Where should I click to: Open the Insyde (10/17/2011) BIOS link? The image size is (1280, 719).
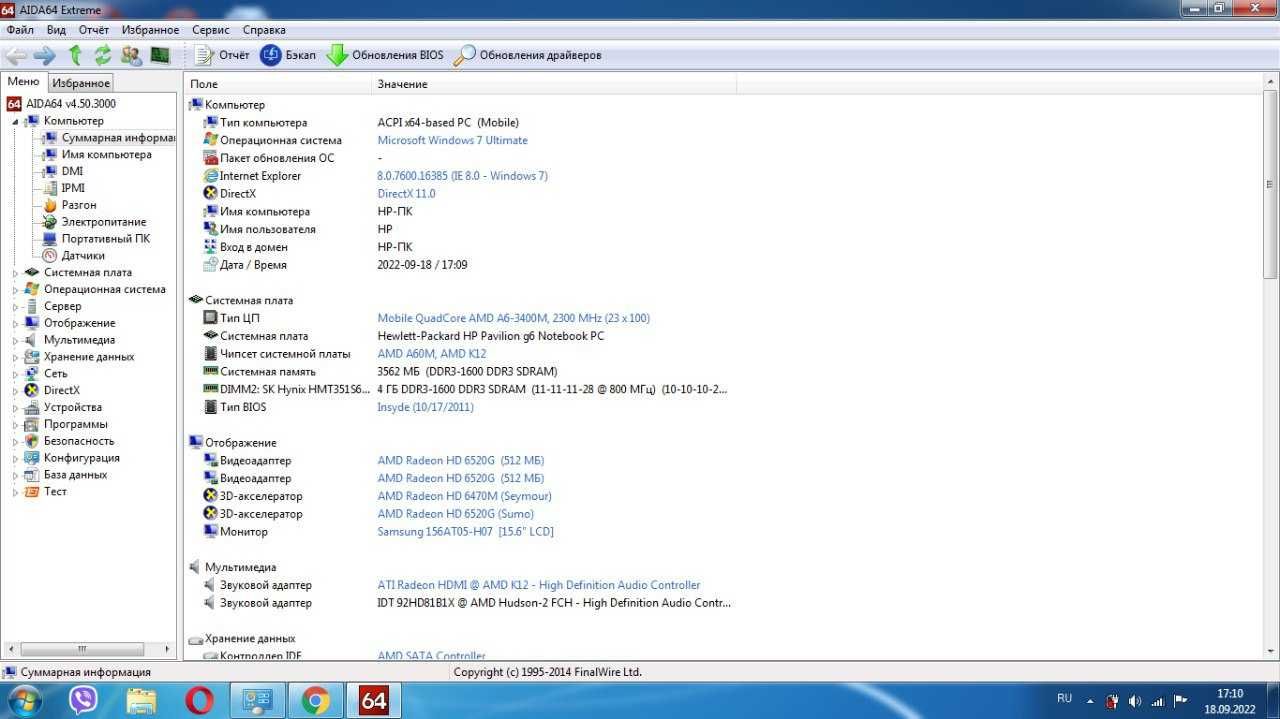[x=425, y=407]
